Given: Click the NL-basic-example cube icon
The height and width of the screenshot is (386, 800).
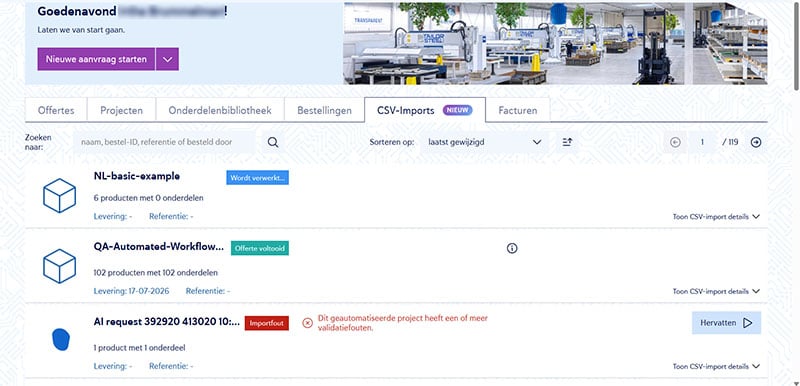Looking at the screenshot, I should pos(60,195).
